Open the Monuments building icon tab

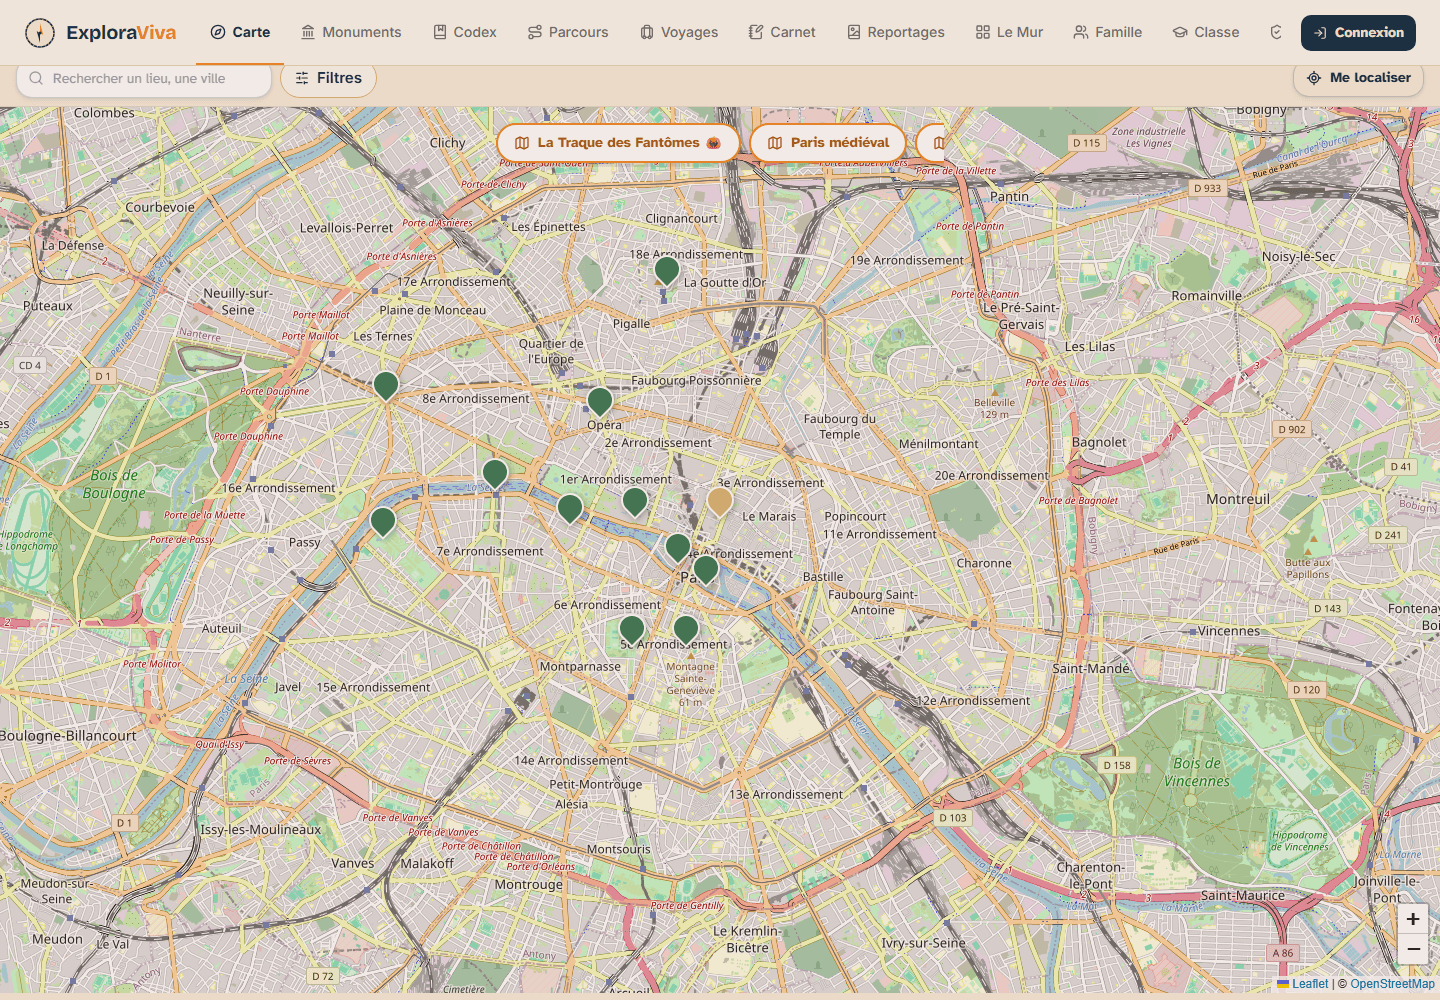pyautogui.click(x=308, y=32)
